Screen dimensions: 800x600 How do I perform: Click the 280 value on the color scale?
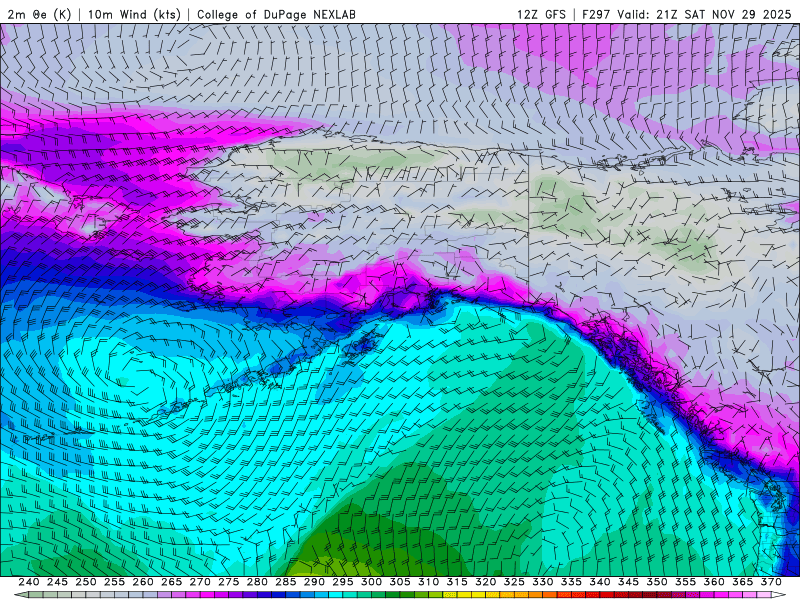point(257,582)
